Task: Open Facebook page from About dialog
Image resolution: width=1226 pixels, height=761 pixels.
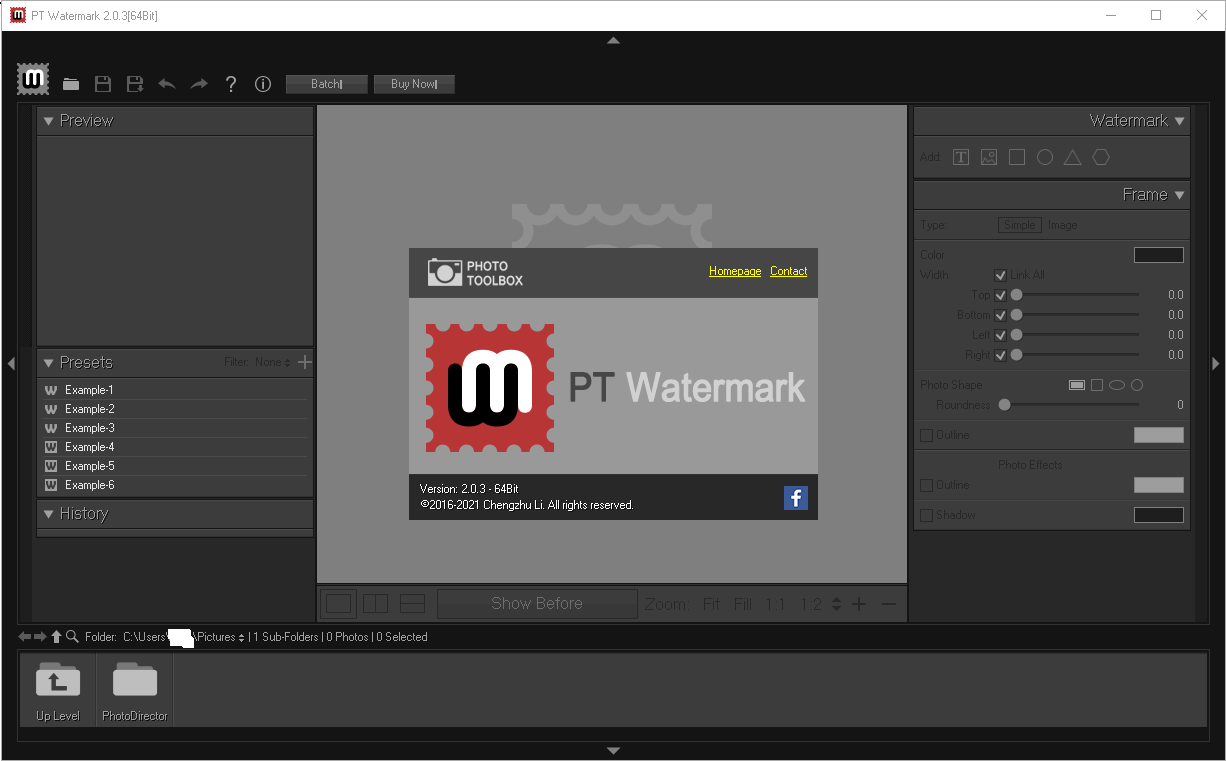Action: coord(796,497)
